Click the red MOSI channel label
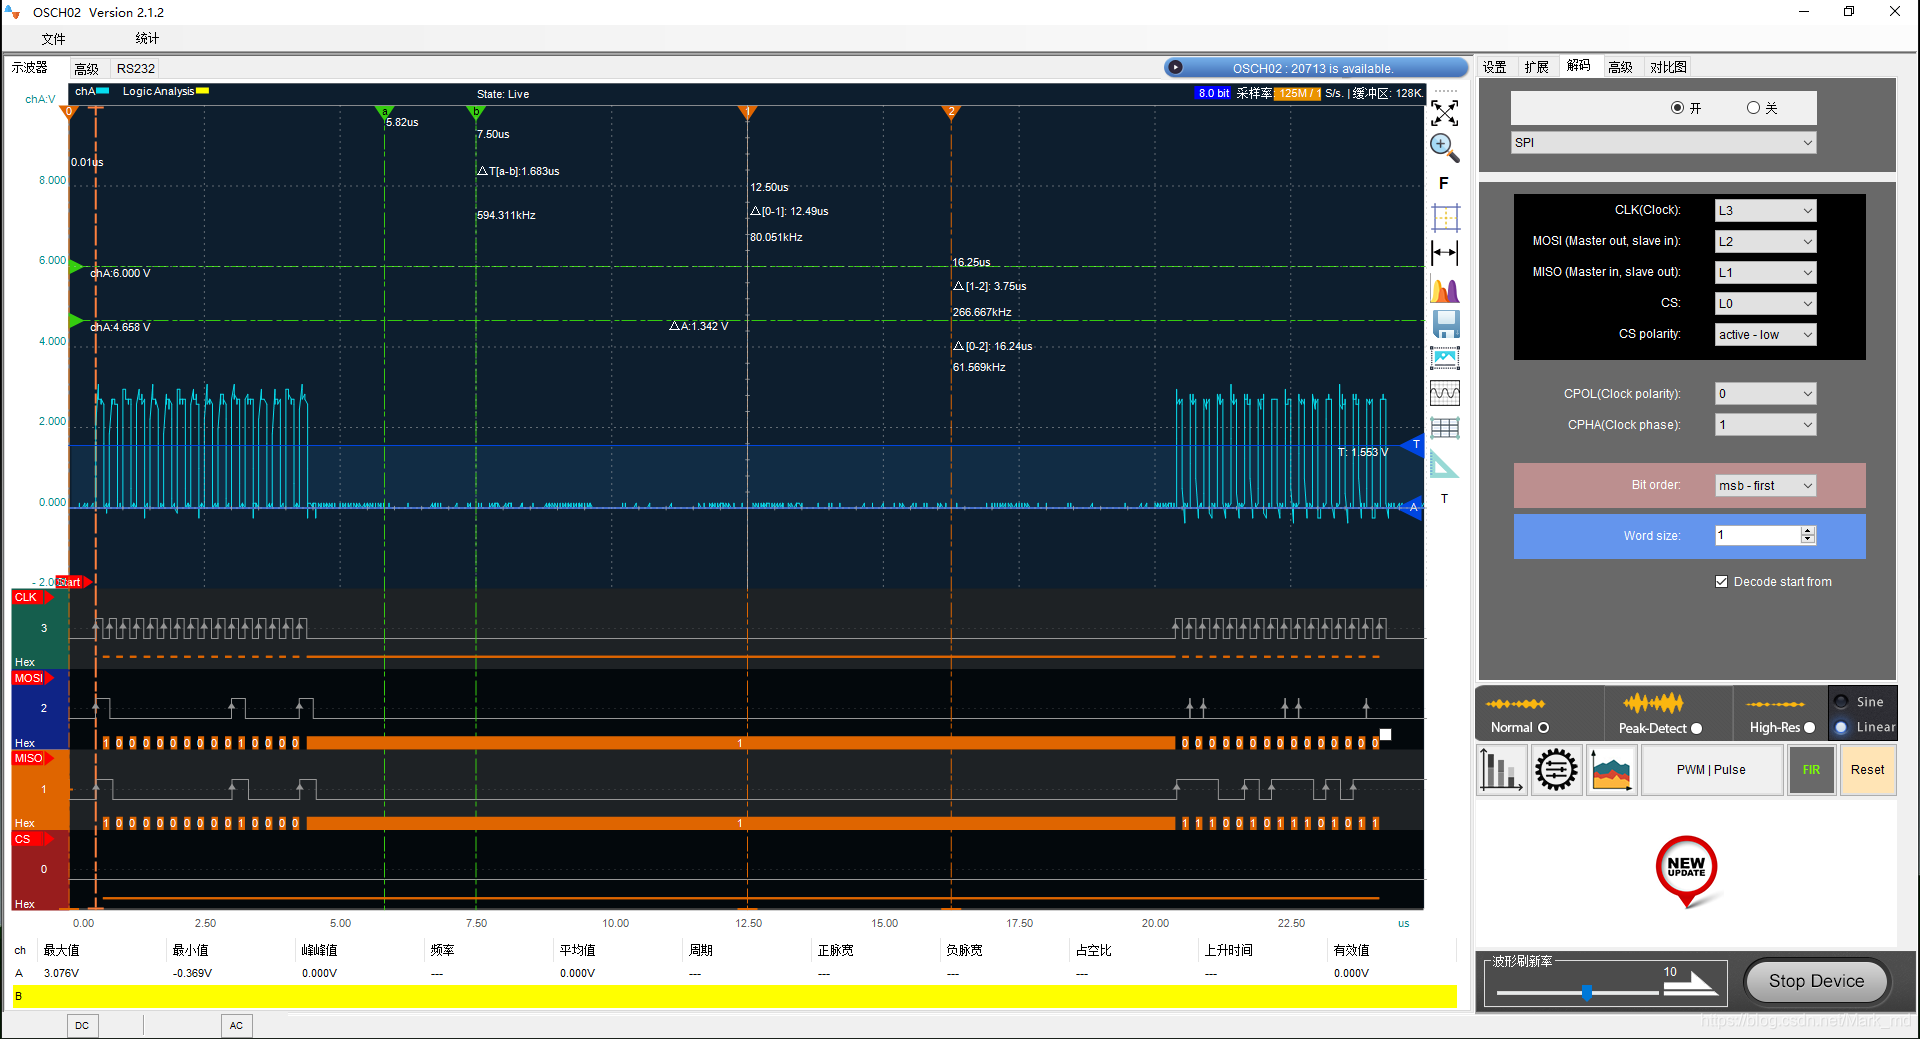This screenshot has width=1920, height=1039. (x=32, y=678)
